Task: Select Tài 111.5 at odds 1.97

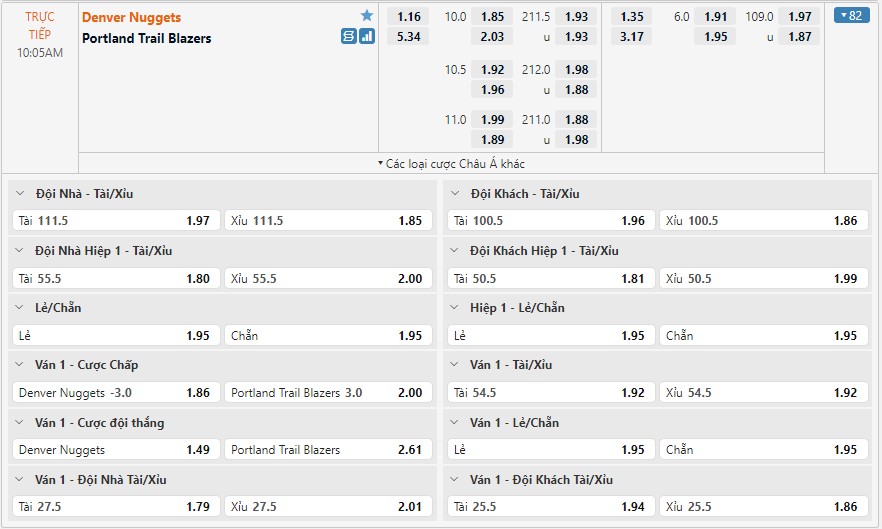Action: coord(115,220)
